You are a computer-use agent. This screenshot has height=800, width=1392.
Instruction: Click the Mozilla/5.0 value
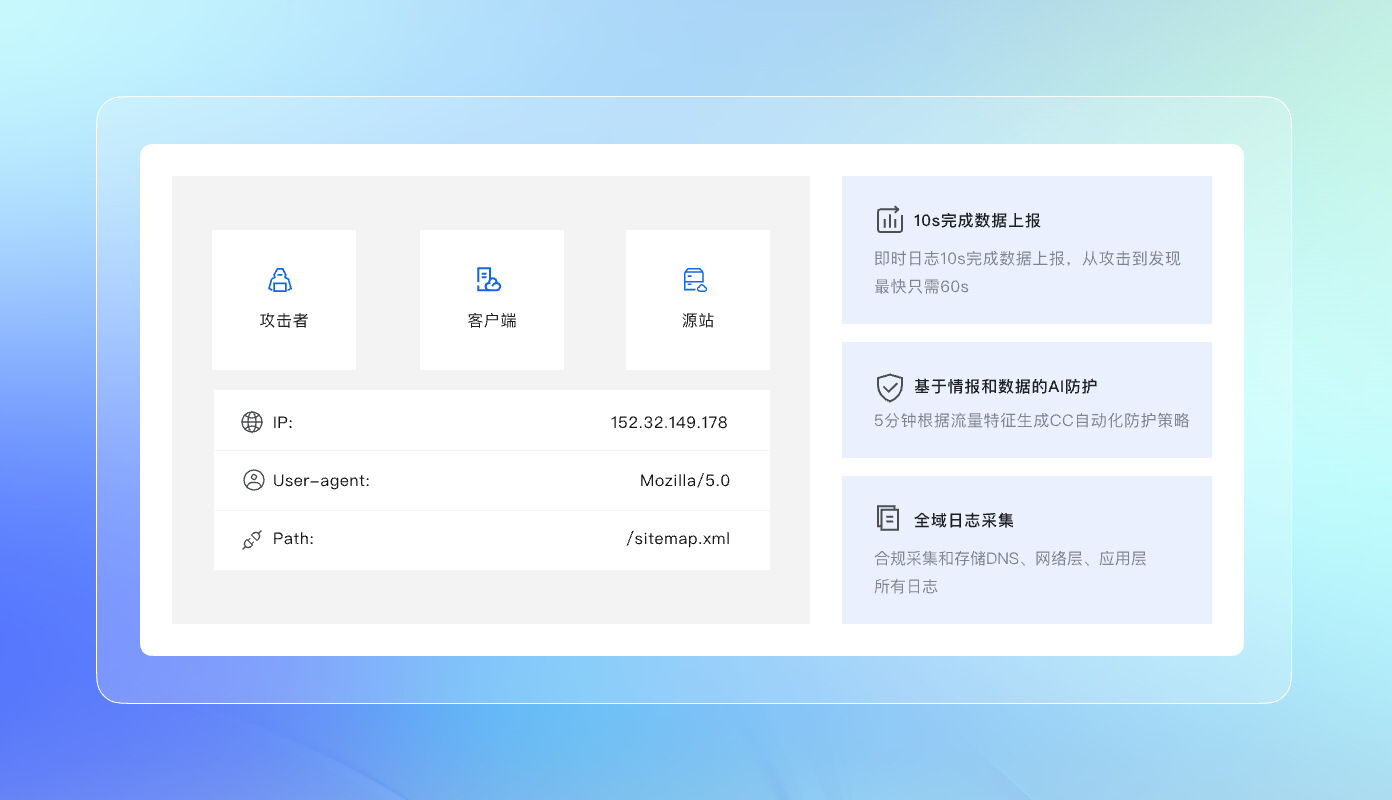(685, 480)
